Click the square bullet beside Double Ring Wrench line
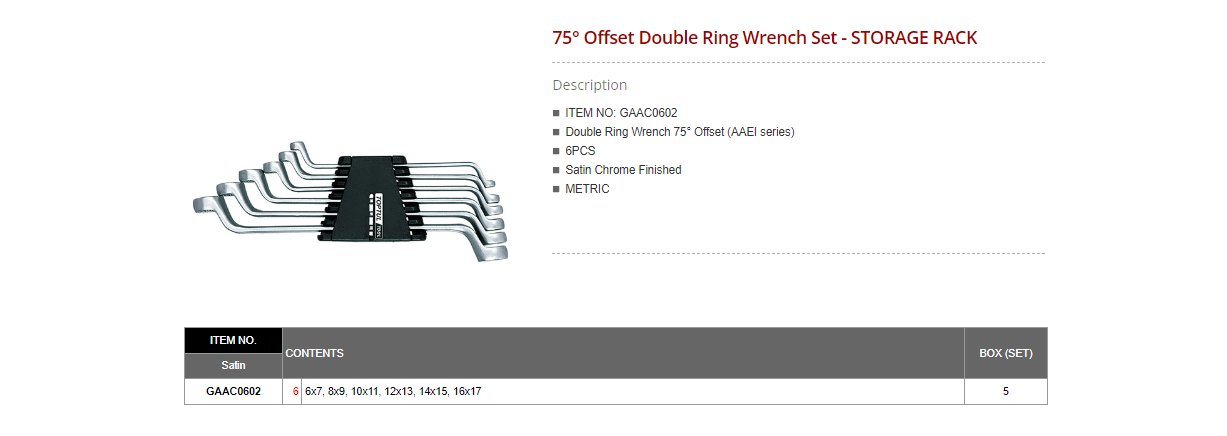The height and width of the screenshot is (436, 1227). tap(556, 132)
